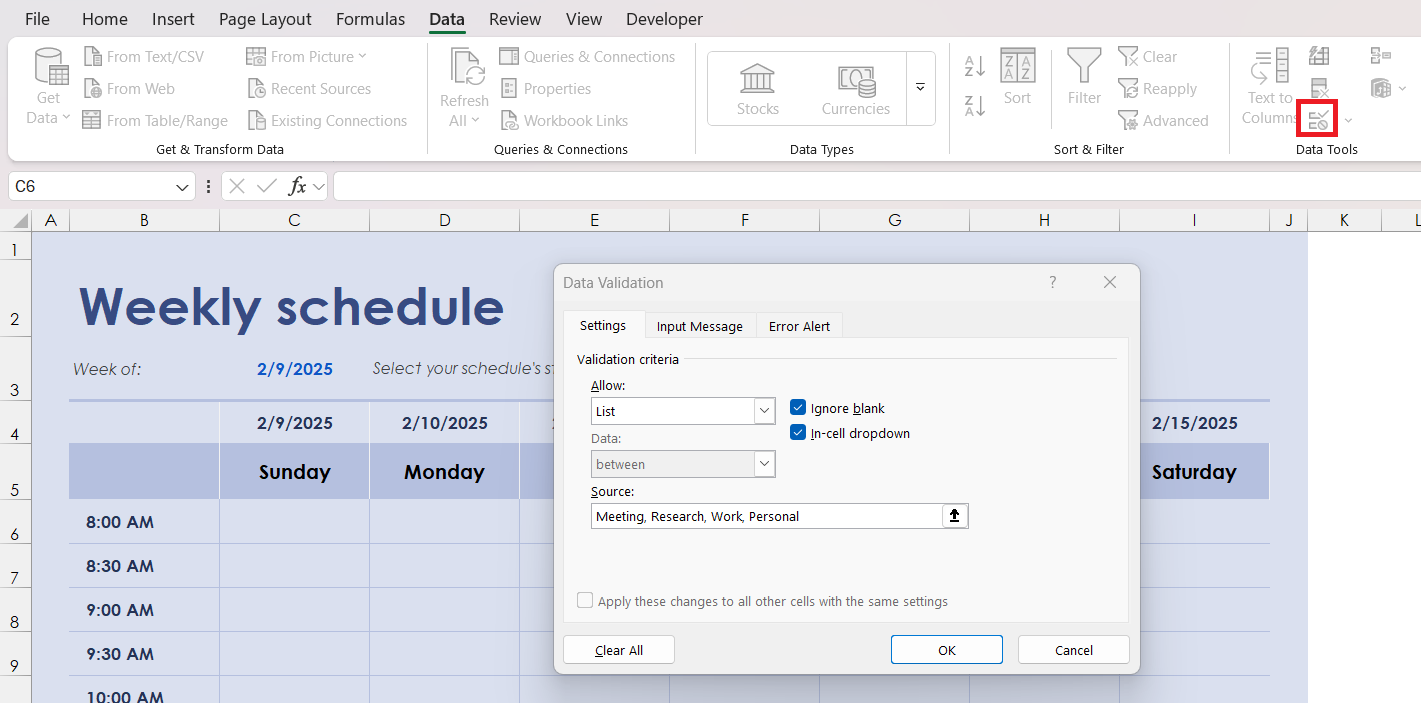Open the Name Box dropdown arrow

[183, 187]
